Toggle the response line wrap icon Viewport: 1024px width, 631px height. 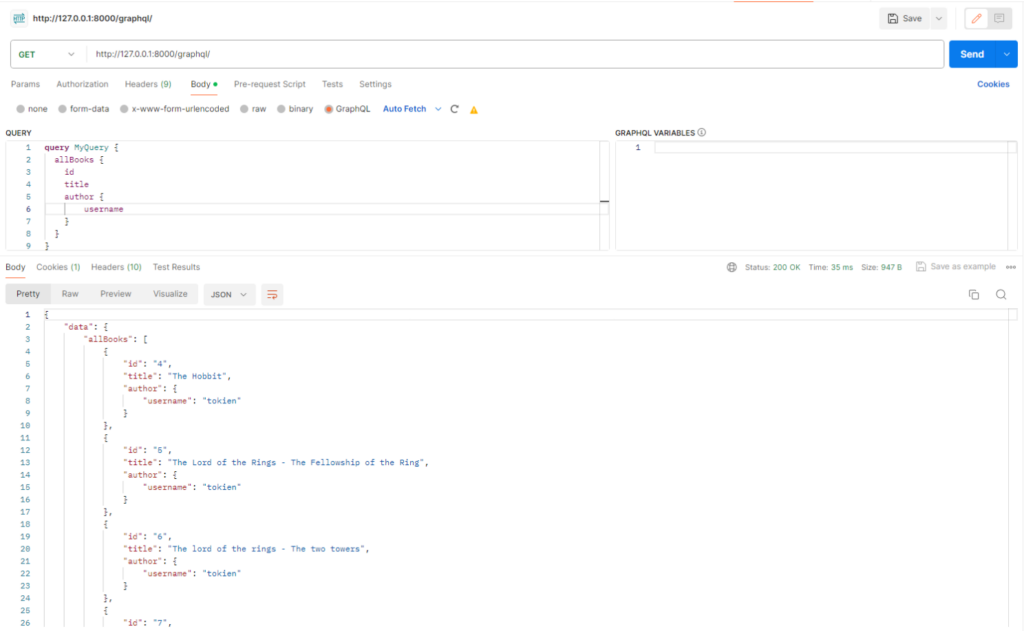tap(272, 295)
